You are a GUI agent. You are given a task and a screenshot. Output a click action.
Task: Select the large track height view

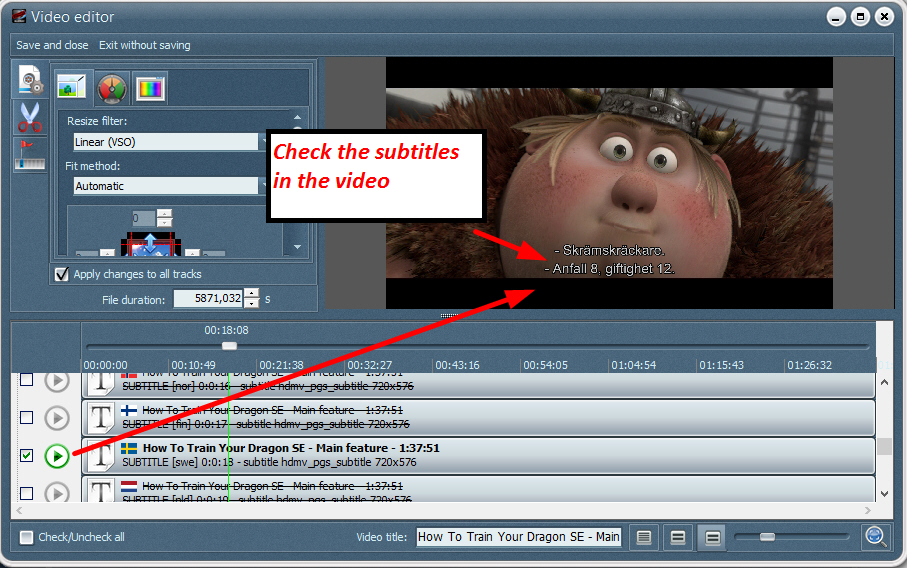[713, 537]
